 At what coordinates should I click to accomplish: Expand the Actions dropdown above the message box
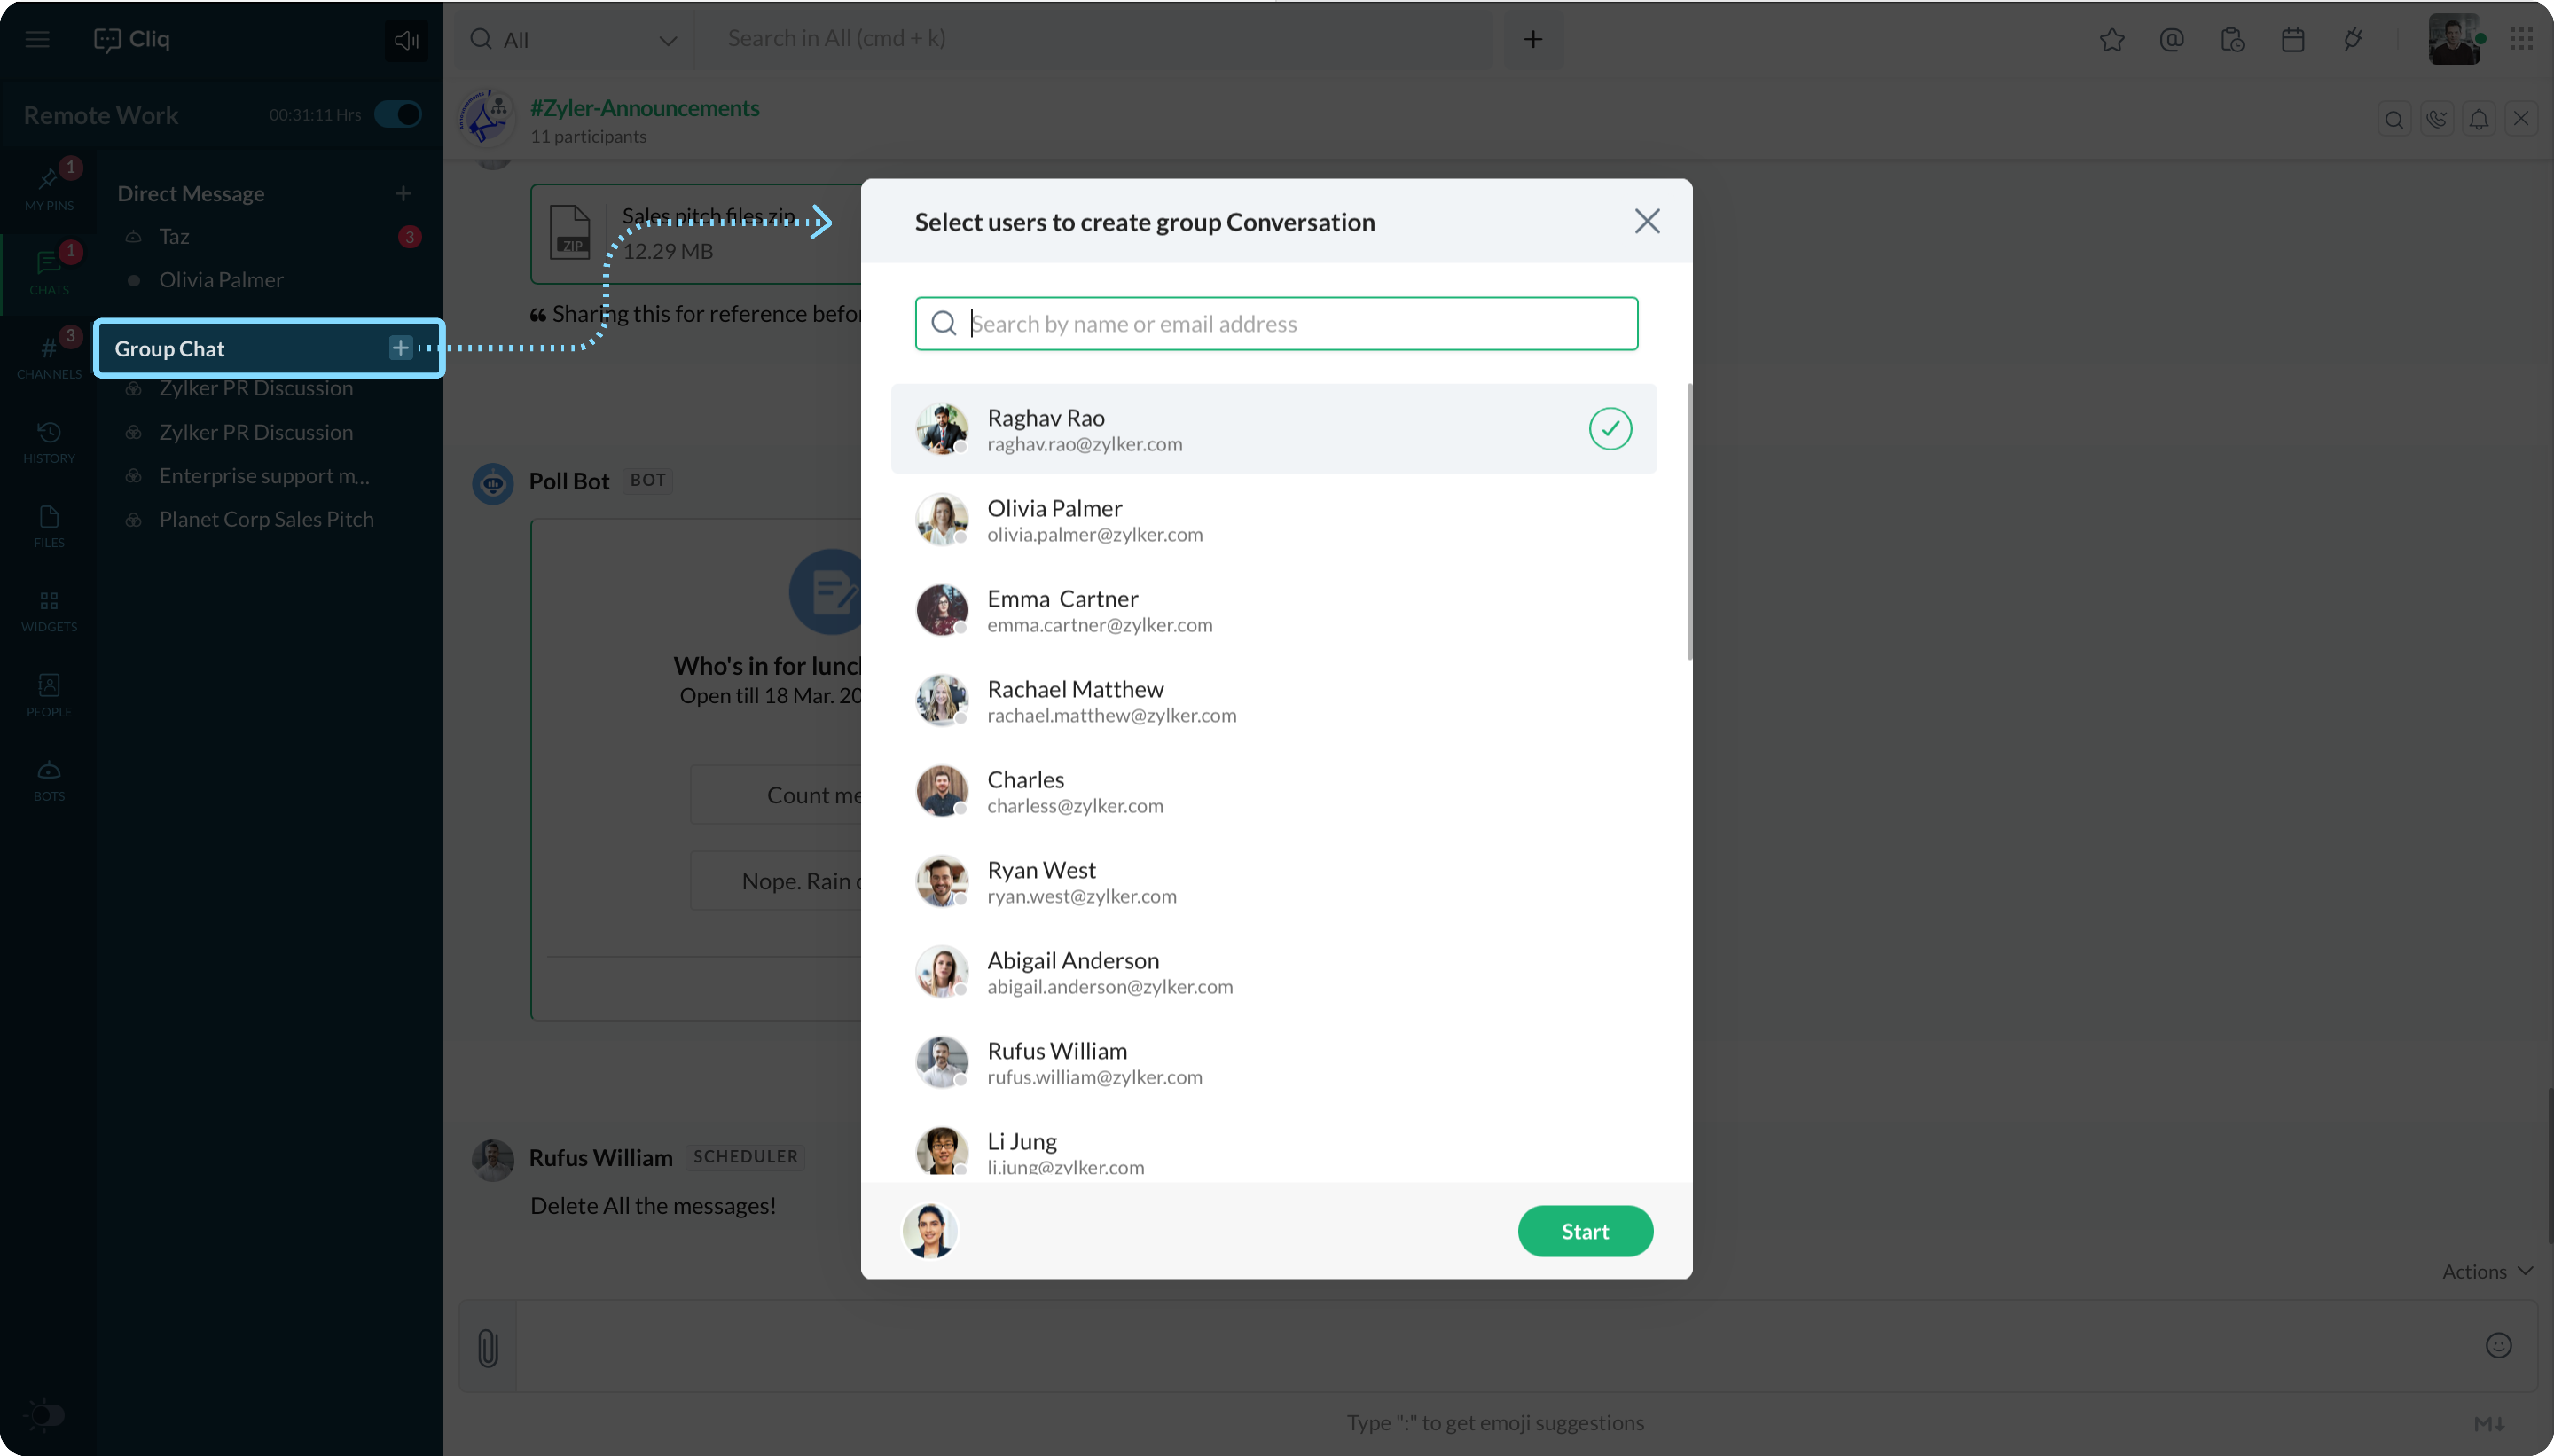[2487, 1271]
